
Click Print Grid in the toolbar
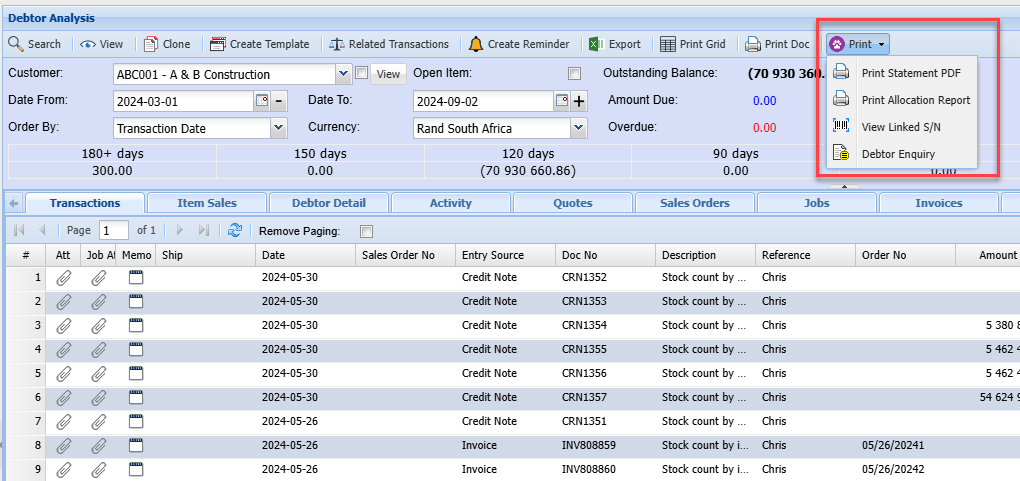[692, 44]
